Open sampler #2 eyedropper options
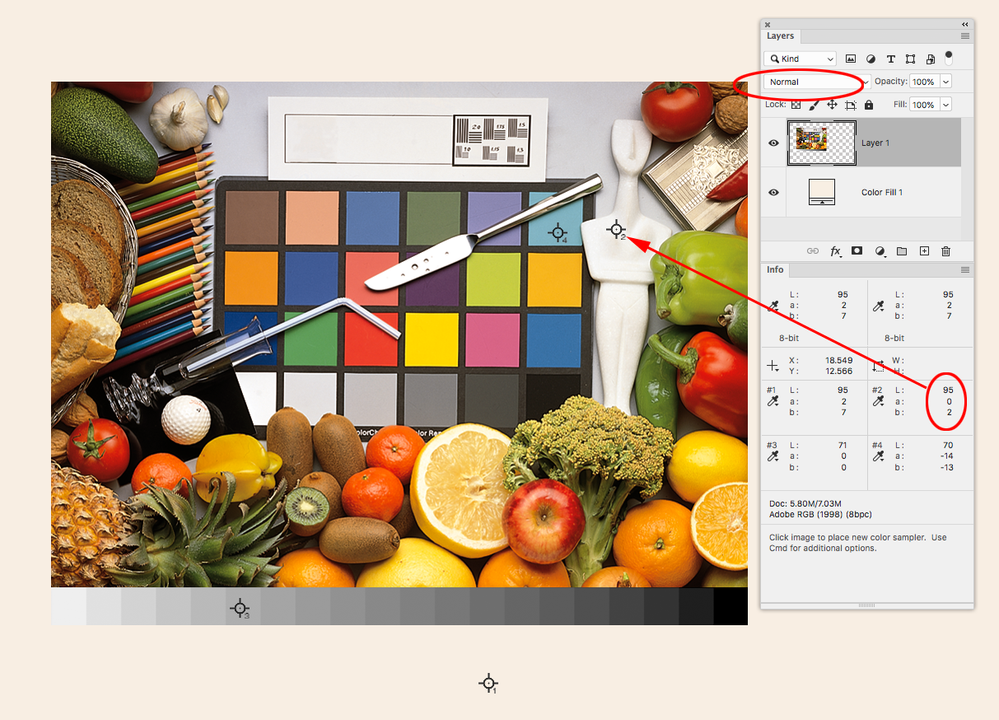Screen dimensions: 999x720 pos(879,401)
